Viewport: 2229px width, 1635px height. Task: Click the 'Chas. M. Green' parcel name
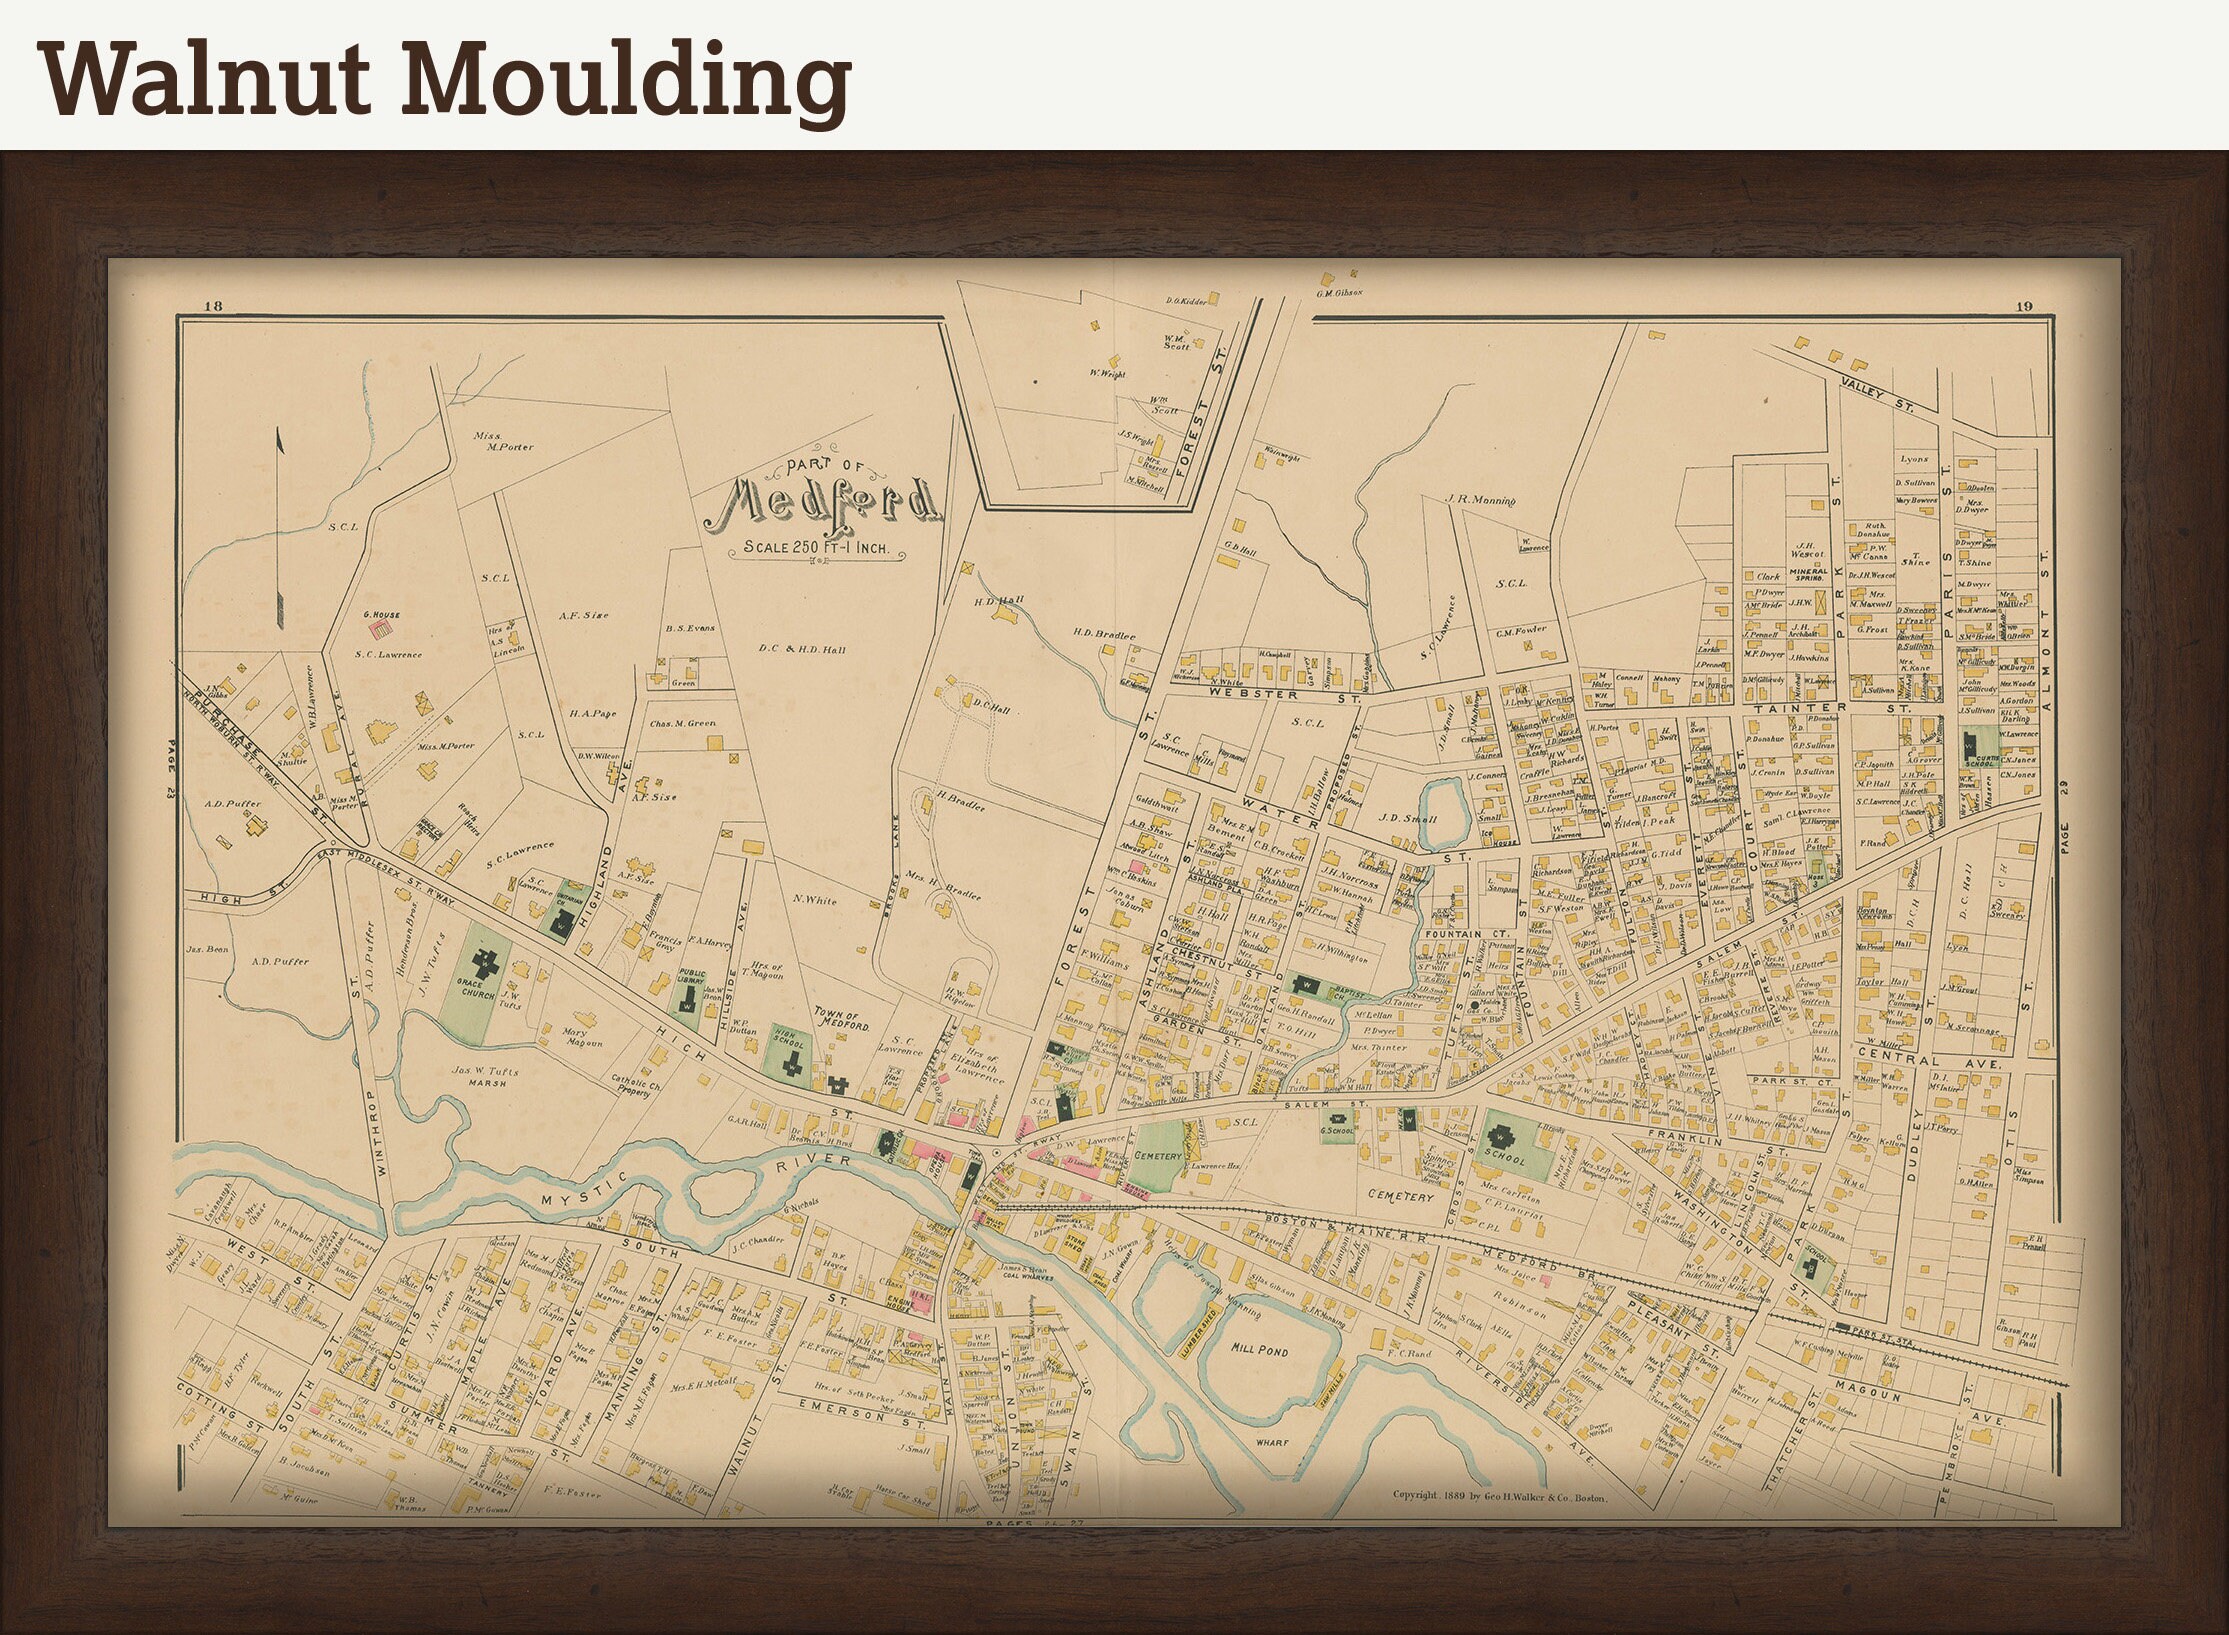[683, 723]
